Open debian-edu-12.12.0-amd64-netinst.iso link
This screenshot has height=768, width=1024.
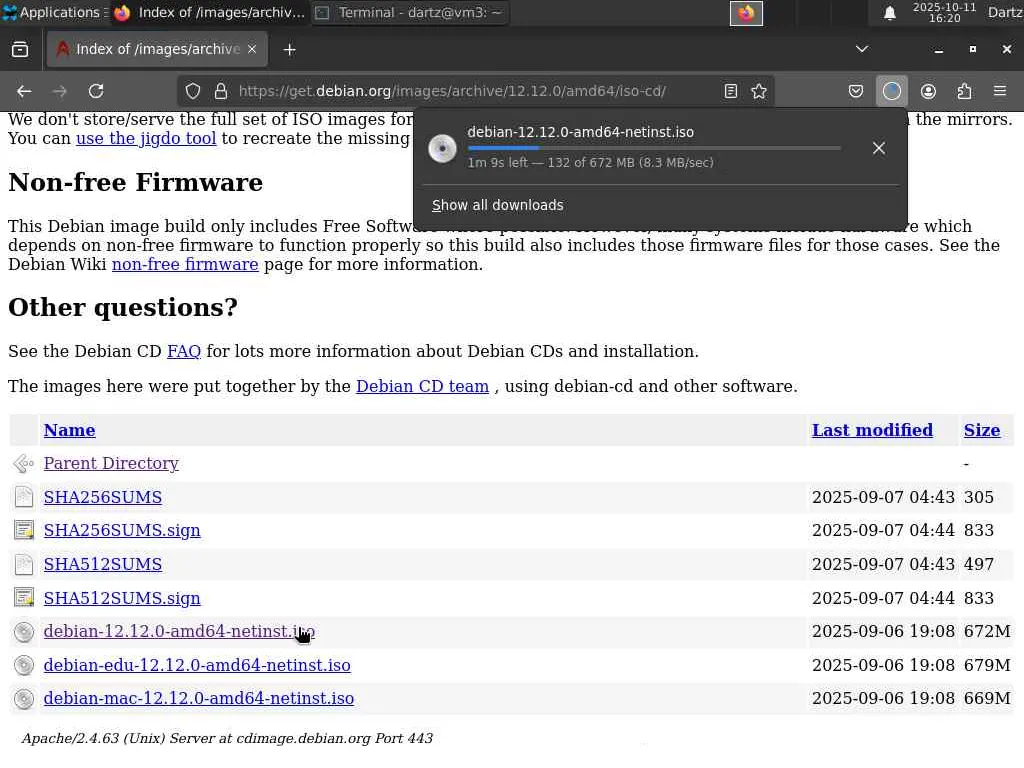(197, 665)
